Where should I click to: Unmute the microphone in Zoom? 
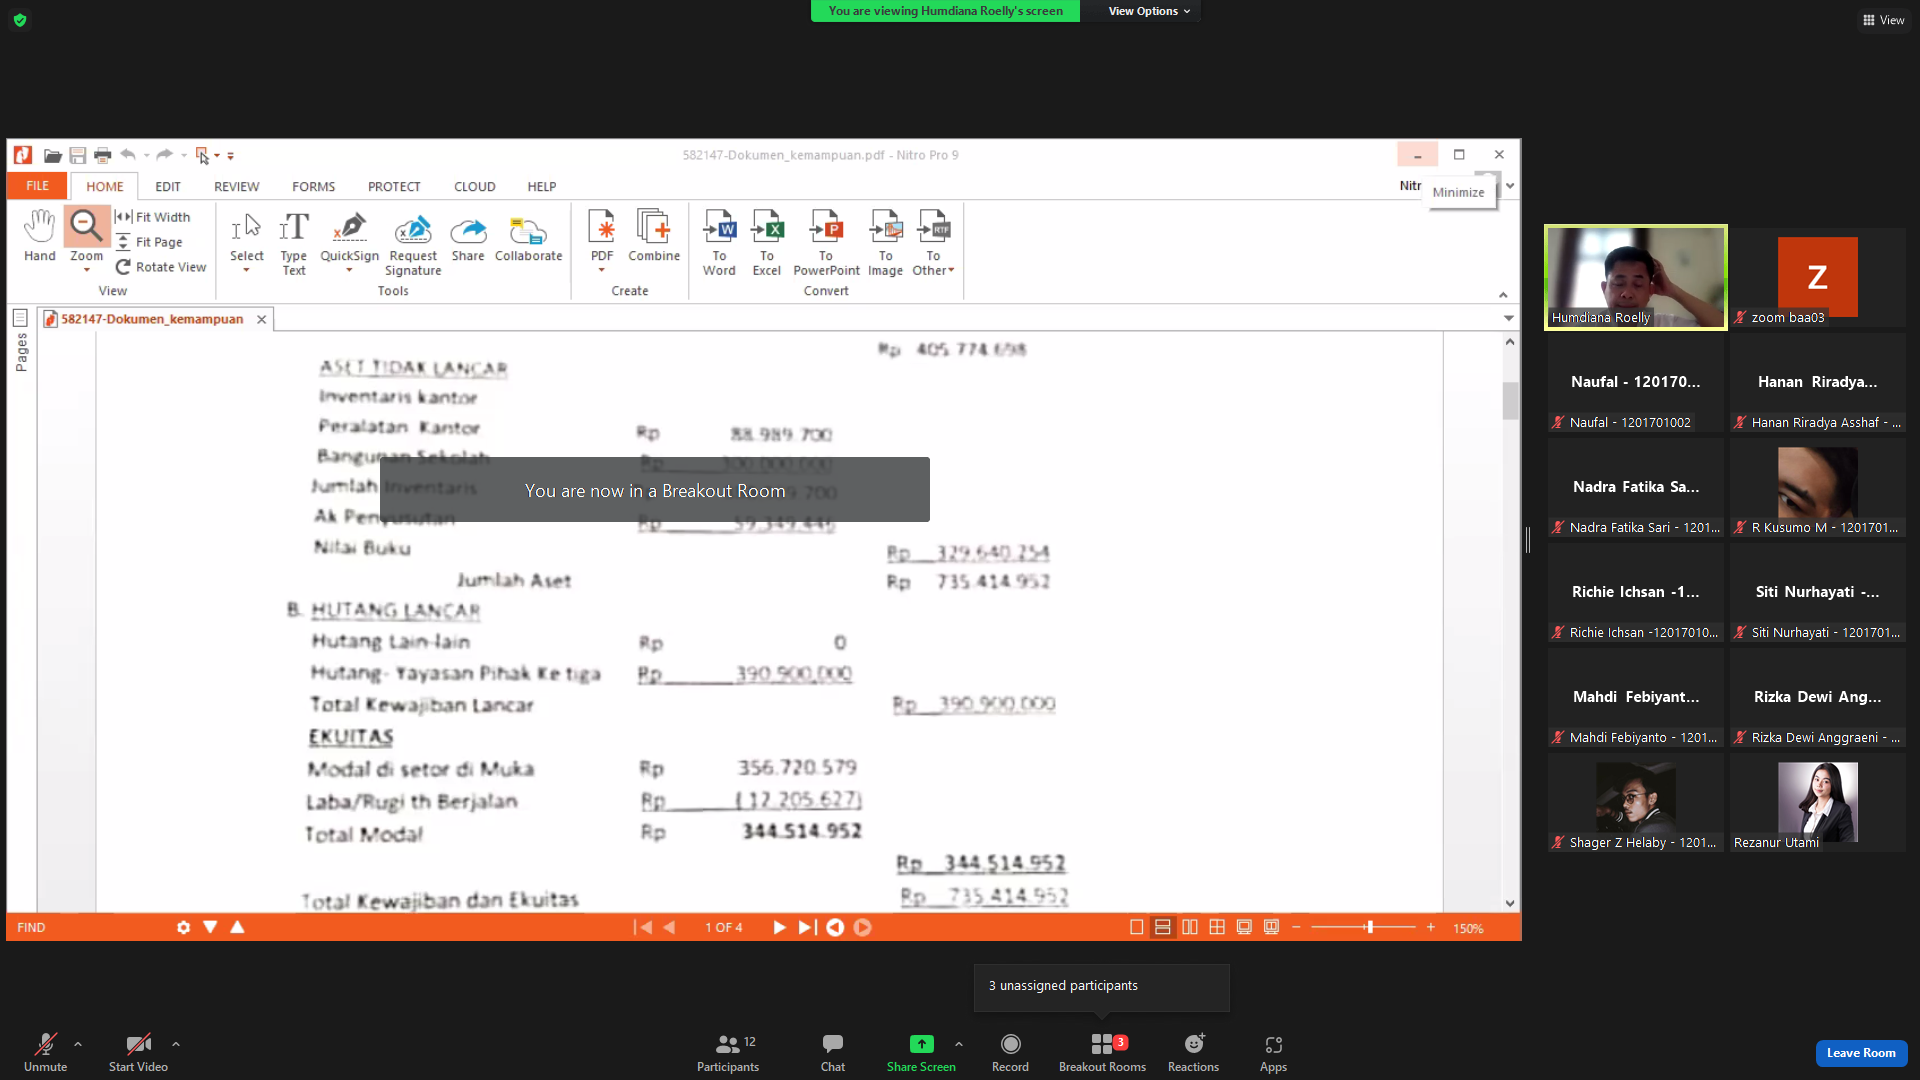[x=46, y=1053]
